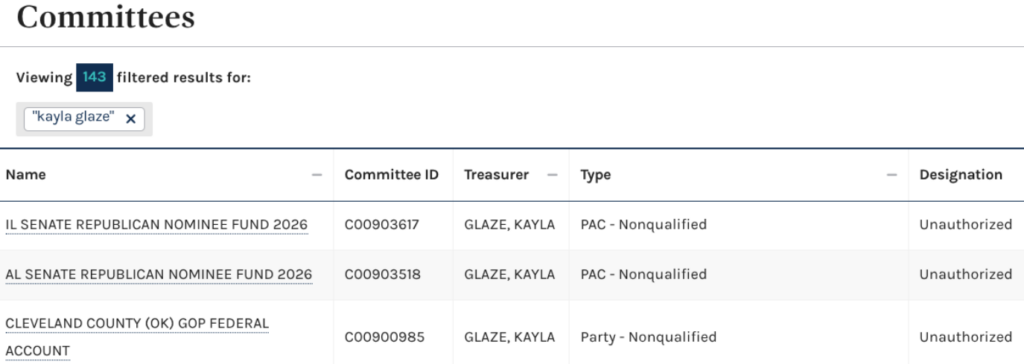This screenshot has height=364, width=1024.
Task: Click the Treasurer column header
Action: coord(496,175)
